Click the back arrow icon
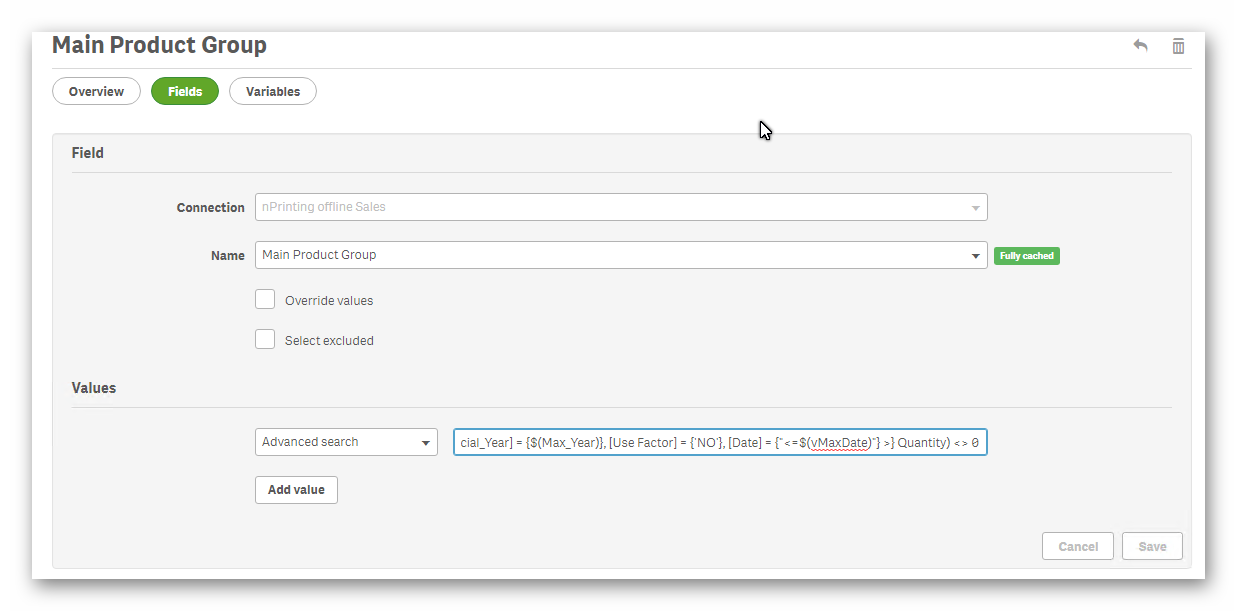This screenshot has width=1237, height=611. (1140, 46)
